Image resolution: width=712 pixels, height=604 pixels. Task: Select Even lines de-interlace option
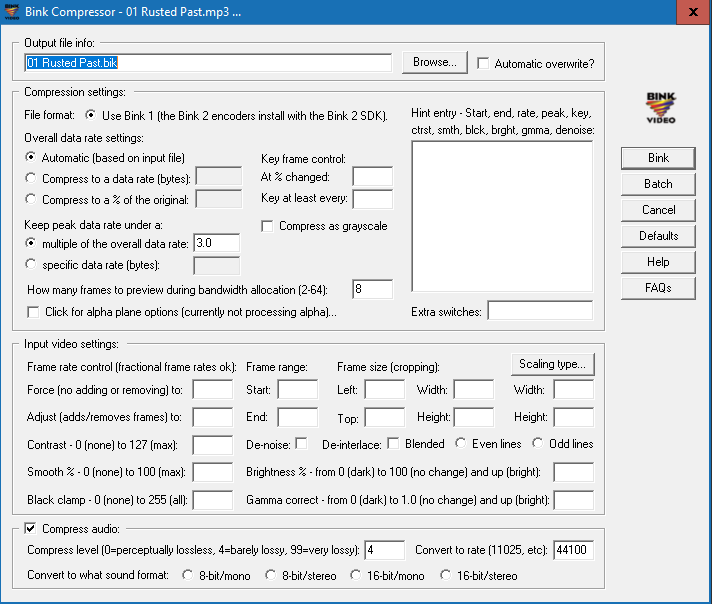[x=460, y=443]
